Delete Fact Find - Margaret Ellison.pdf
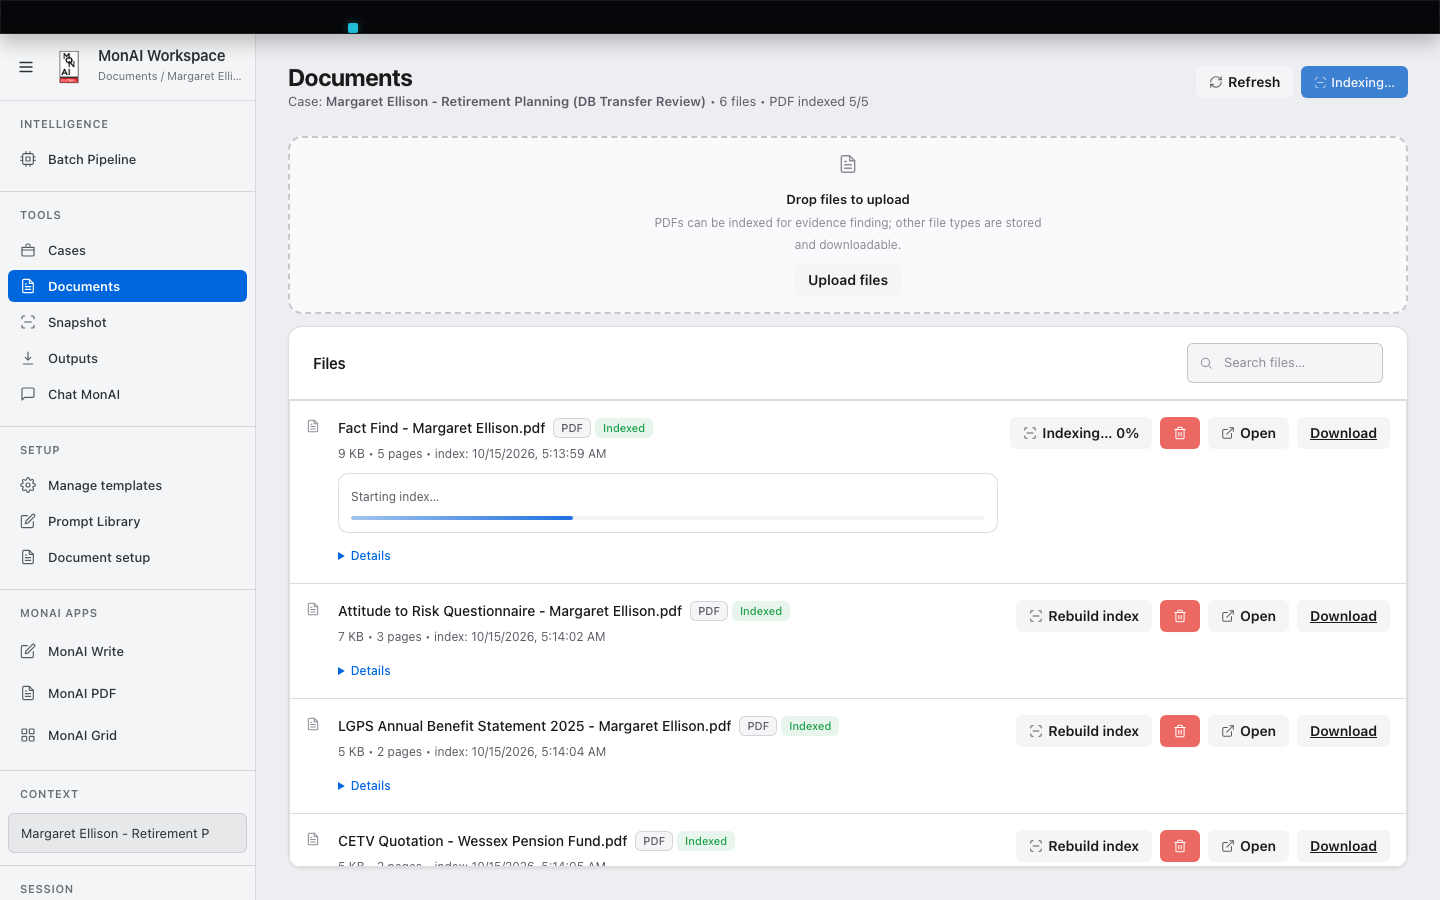1440x900 pixels. point(1180,433)
